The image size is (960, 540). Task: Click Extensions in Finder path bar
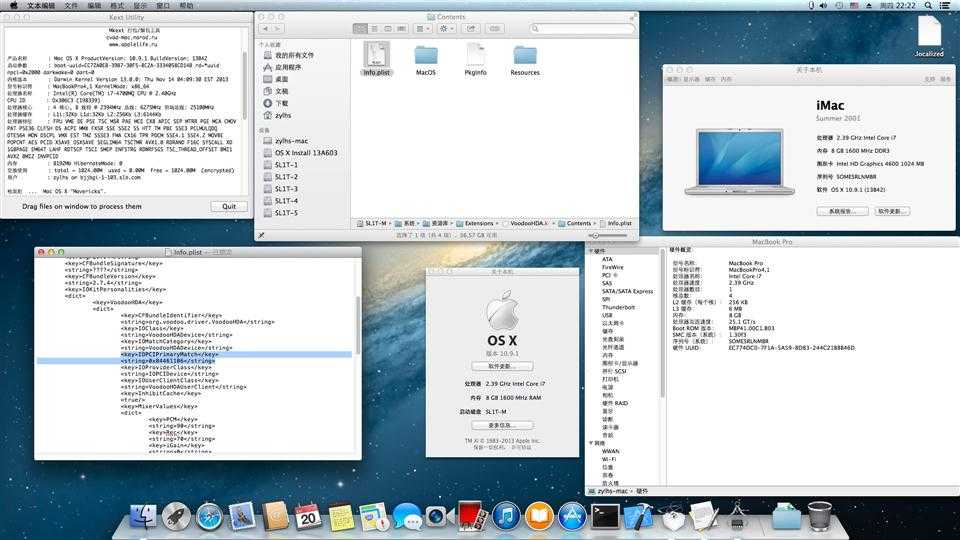(478, 223)
